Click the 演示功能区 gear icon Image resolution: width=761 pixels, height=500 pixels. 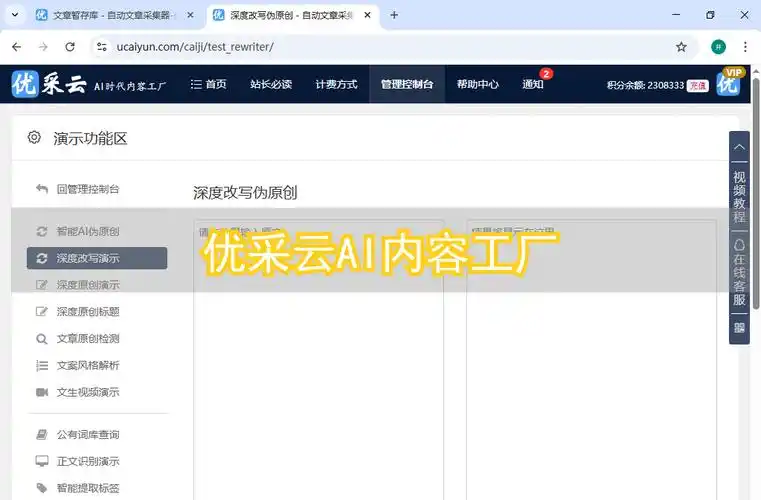(x=34, y=137)
